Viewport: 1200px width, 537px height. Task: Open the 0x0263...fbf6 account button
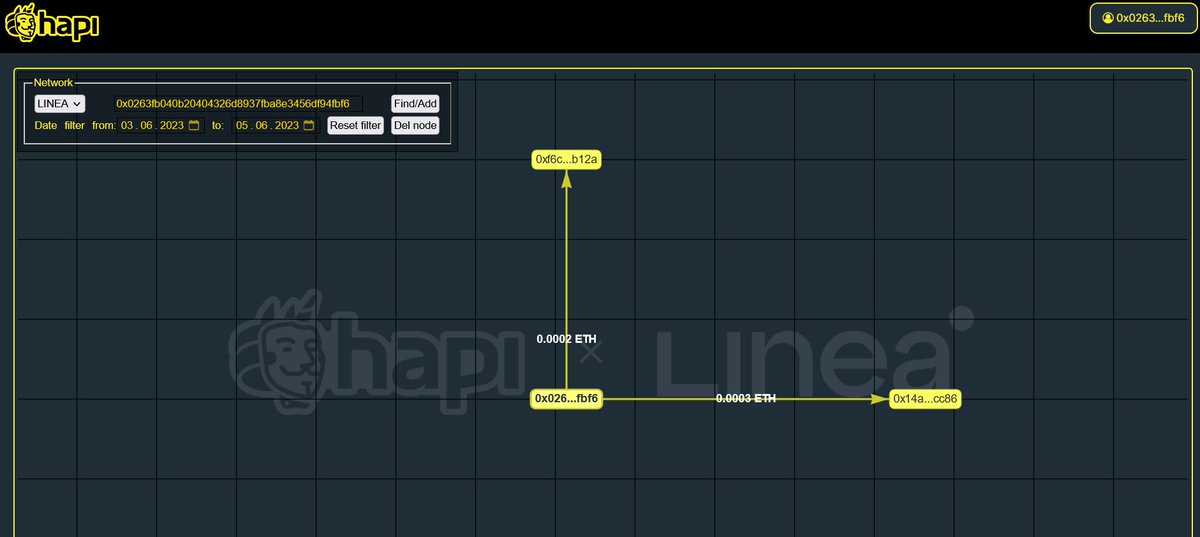[x=1142, y=18]
